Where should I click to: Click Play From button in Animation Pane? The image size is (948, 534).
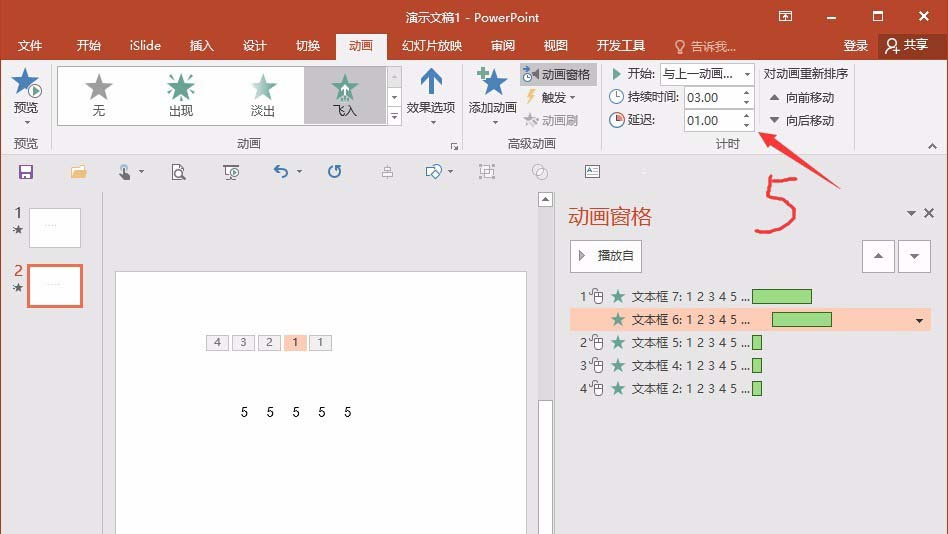click(605, 256)
